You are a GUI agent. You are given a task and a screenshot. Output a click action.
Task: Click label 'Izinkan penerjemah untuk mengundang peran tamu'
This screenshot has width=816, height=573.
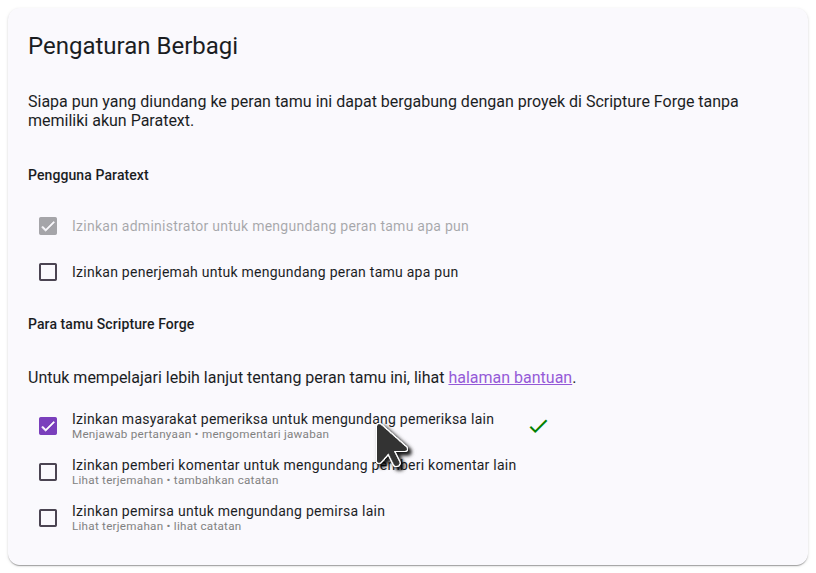(x=265, y=272)
